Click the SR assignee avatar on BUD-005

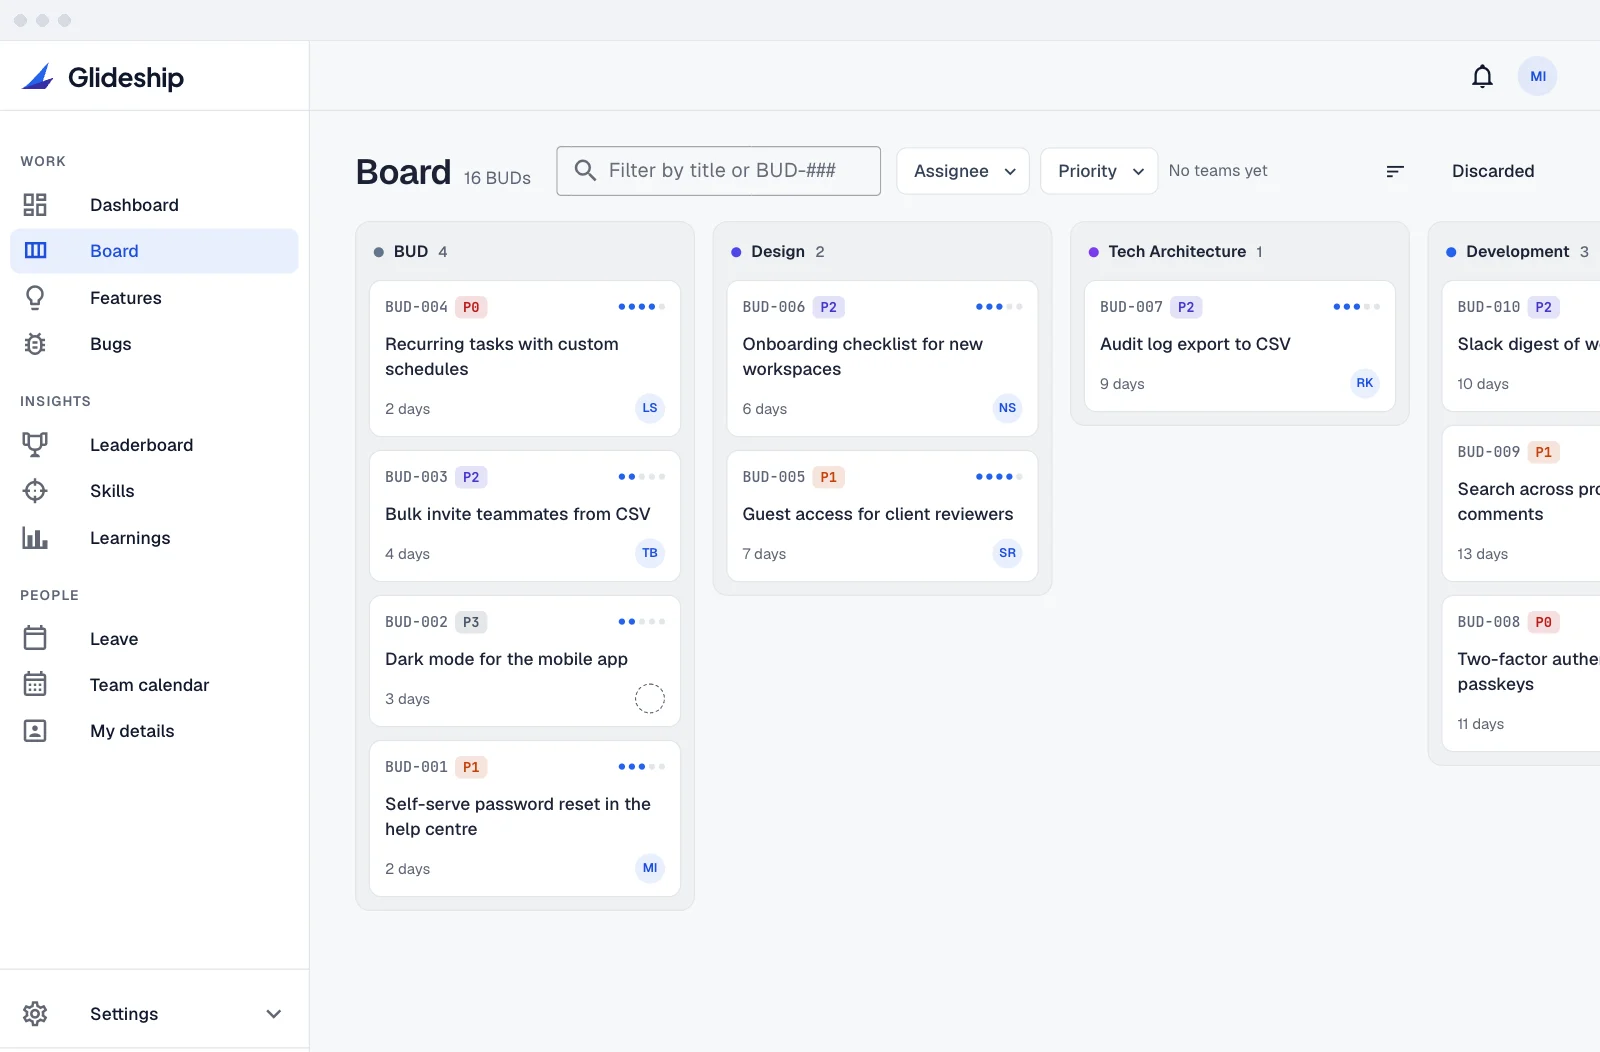coord(1007,553)
